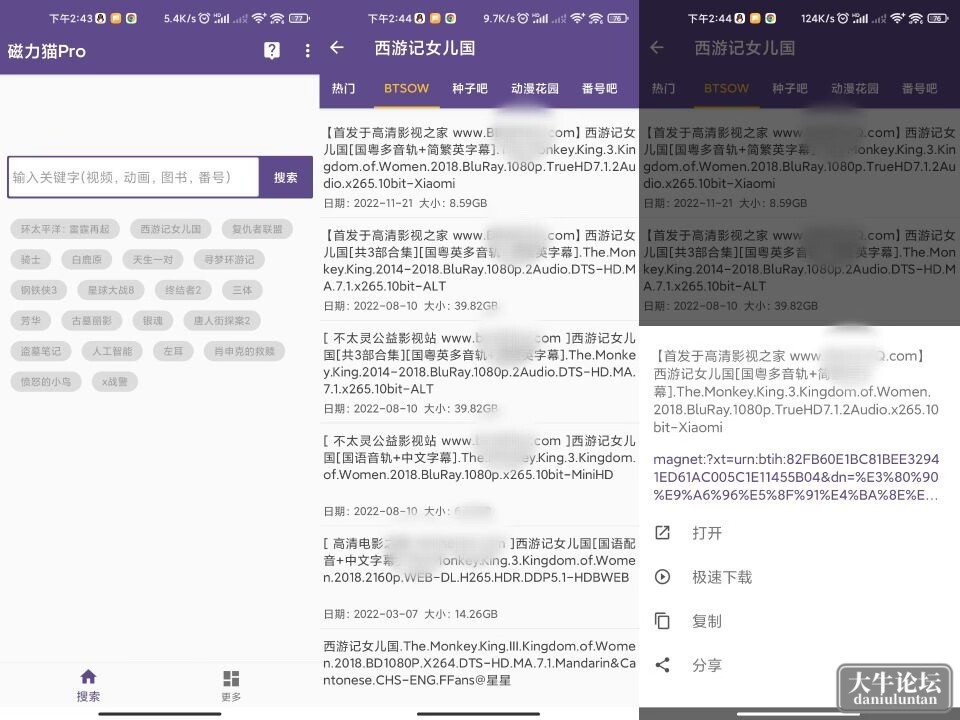Screen dimensions: 960x720
Task: Switch to the 种子吧 tab on the undimmed results screen
Action: (470, 89)
